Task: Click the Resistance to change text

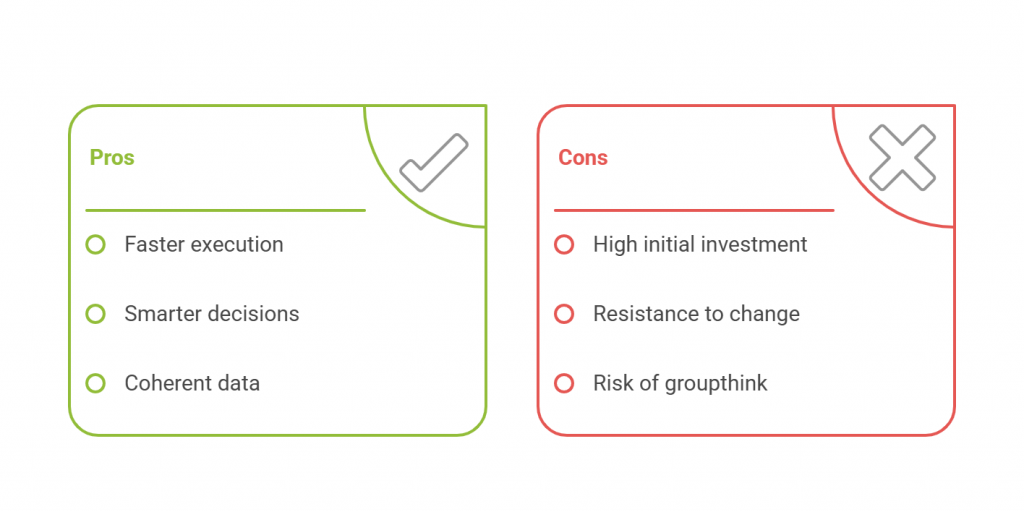Action: (x=696, y=314)
